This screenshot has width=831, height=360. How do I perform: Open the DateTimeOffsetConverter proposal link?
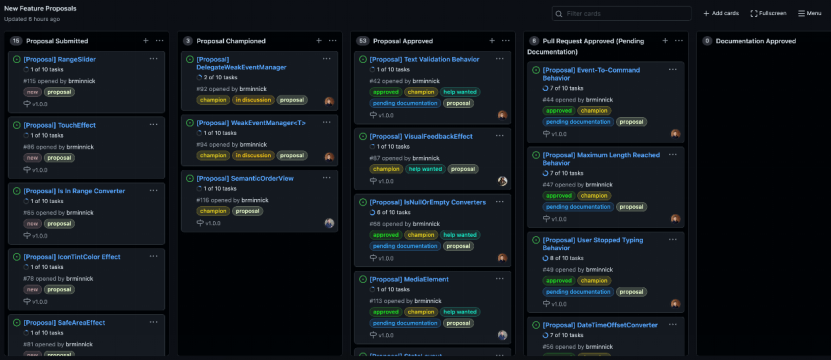[600, 325]
